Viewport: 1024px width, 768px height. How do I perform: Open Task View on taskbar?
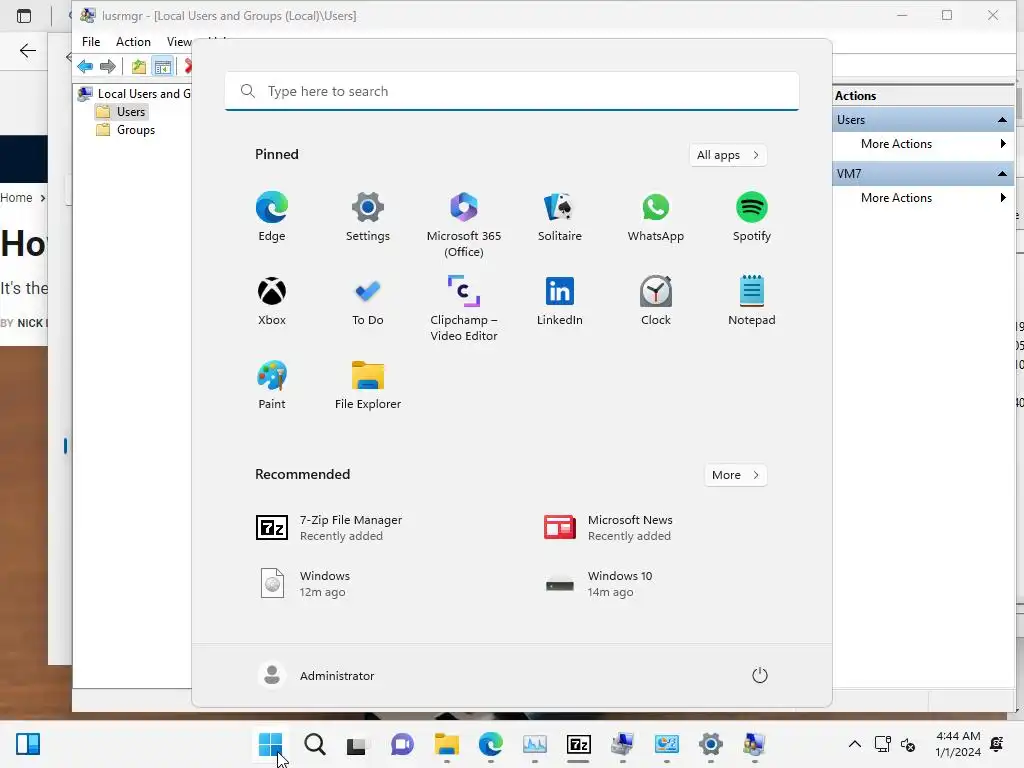[358, 744]
